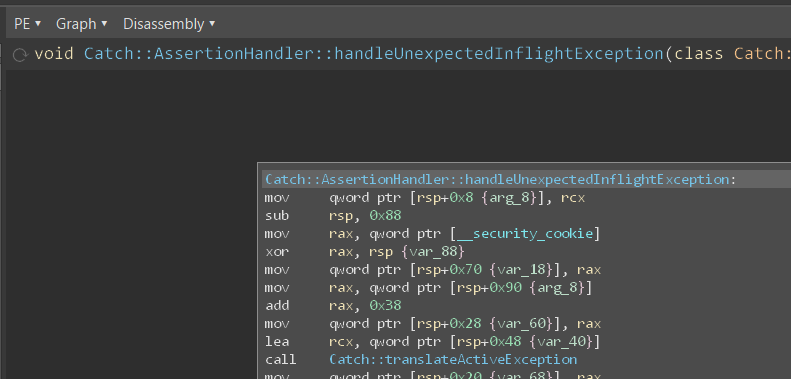The width and height of the screenshot is (791, 379).
Task: Select the graph block title handleUnexpectedInflightException label
Action: pyautogui.click(x=597, y=180)
